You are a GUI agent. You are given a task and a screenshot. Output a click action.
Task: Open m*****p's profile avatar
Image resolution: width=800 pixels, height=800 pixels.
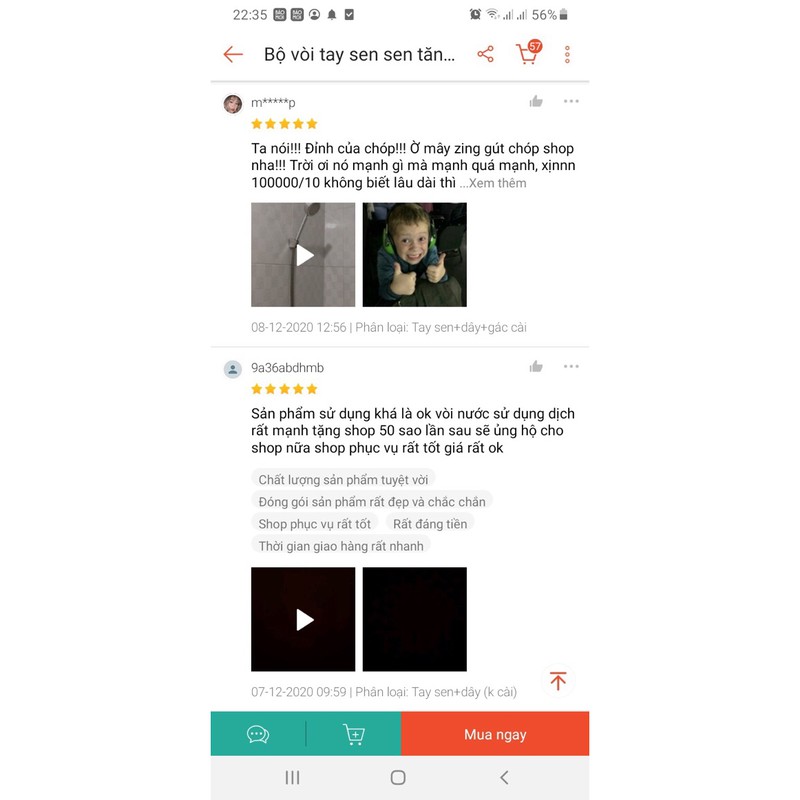[x=233, y=104]
